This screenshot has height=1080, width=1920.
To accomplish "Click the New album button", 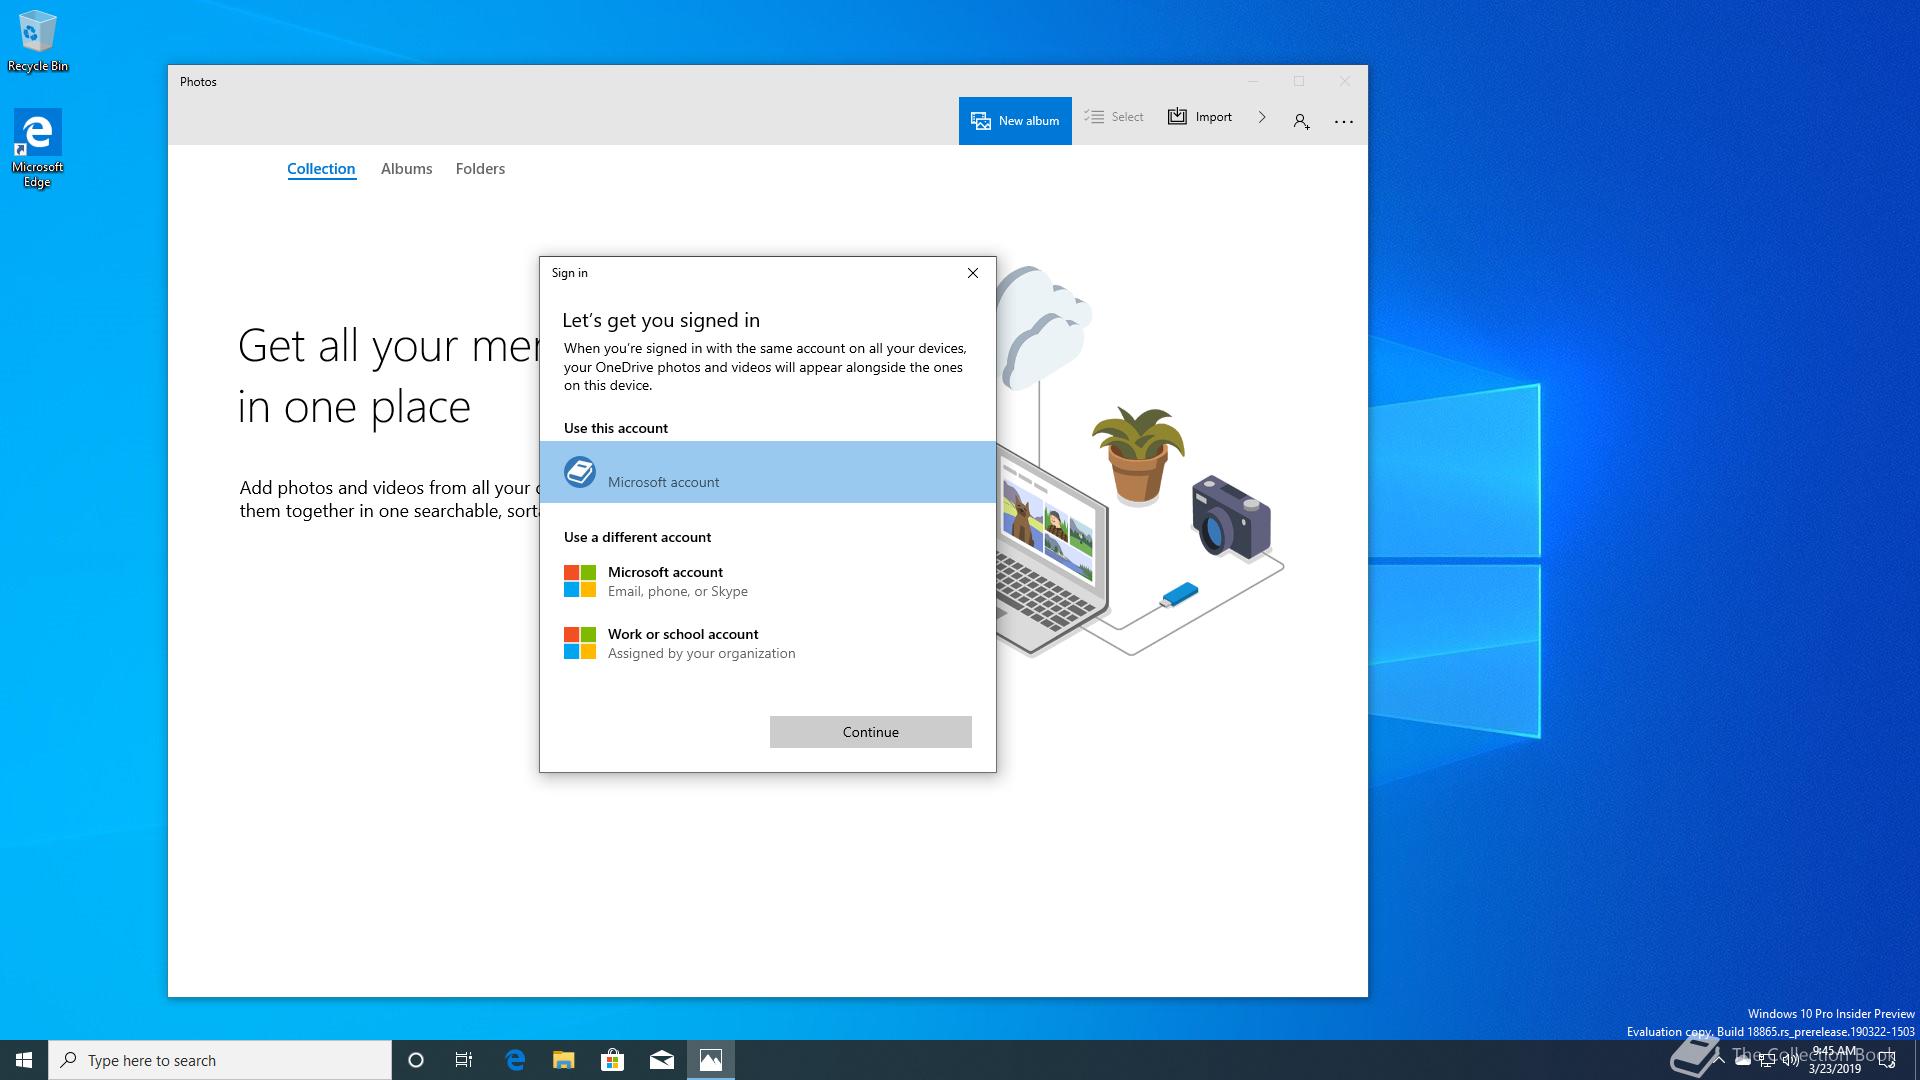I will click(1015, 121).
